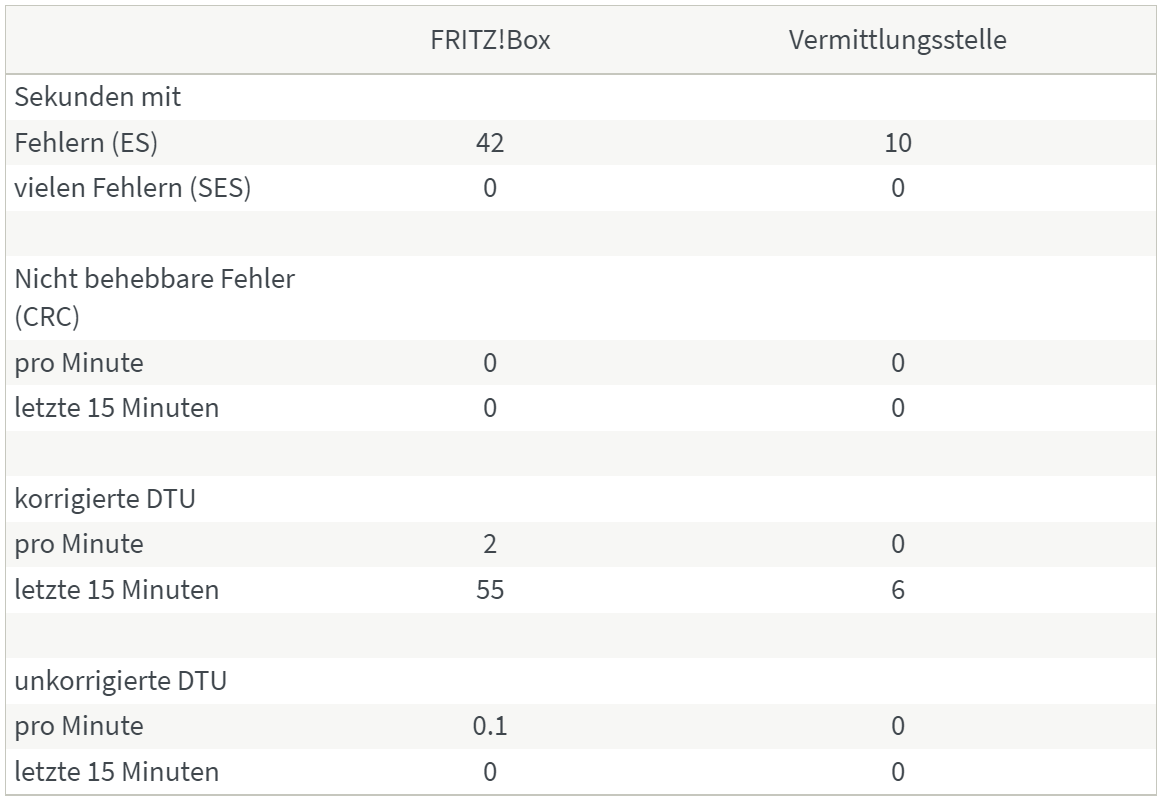Click the "Fehlern (ES)" row label
The width and height of the screenshot is (1162, 801).
pyautogui.click(x=86, y=143)
